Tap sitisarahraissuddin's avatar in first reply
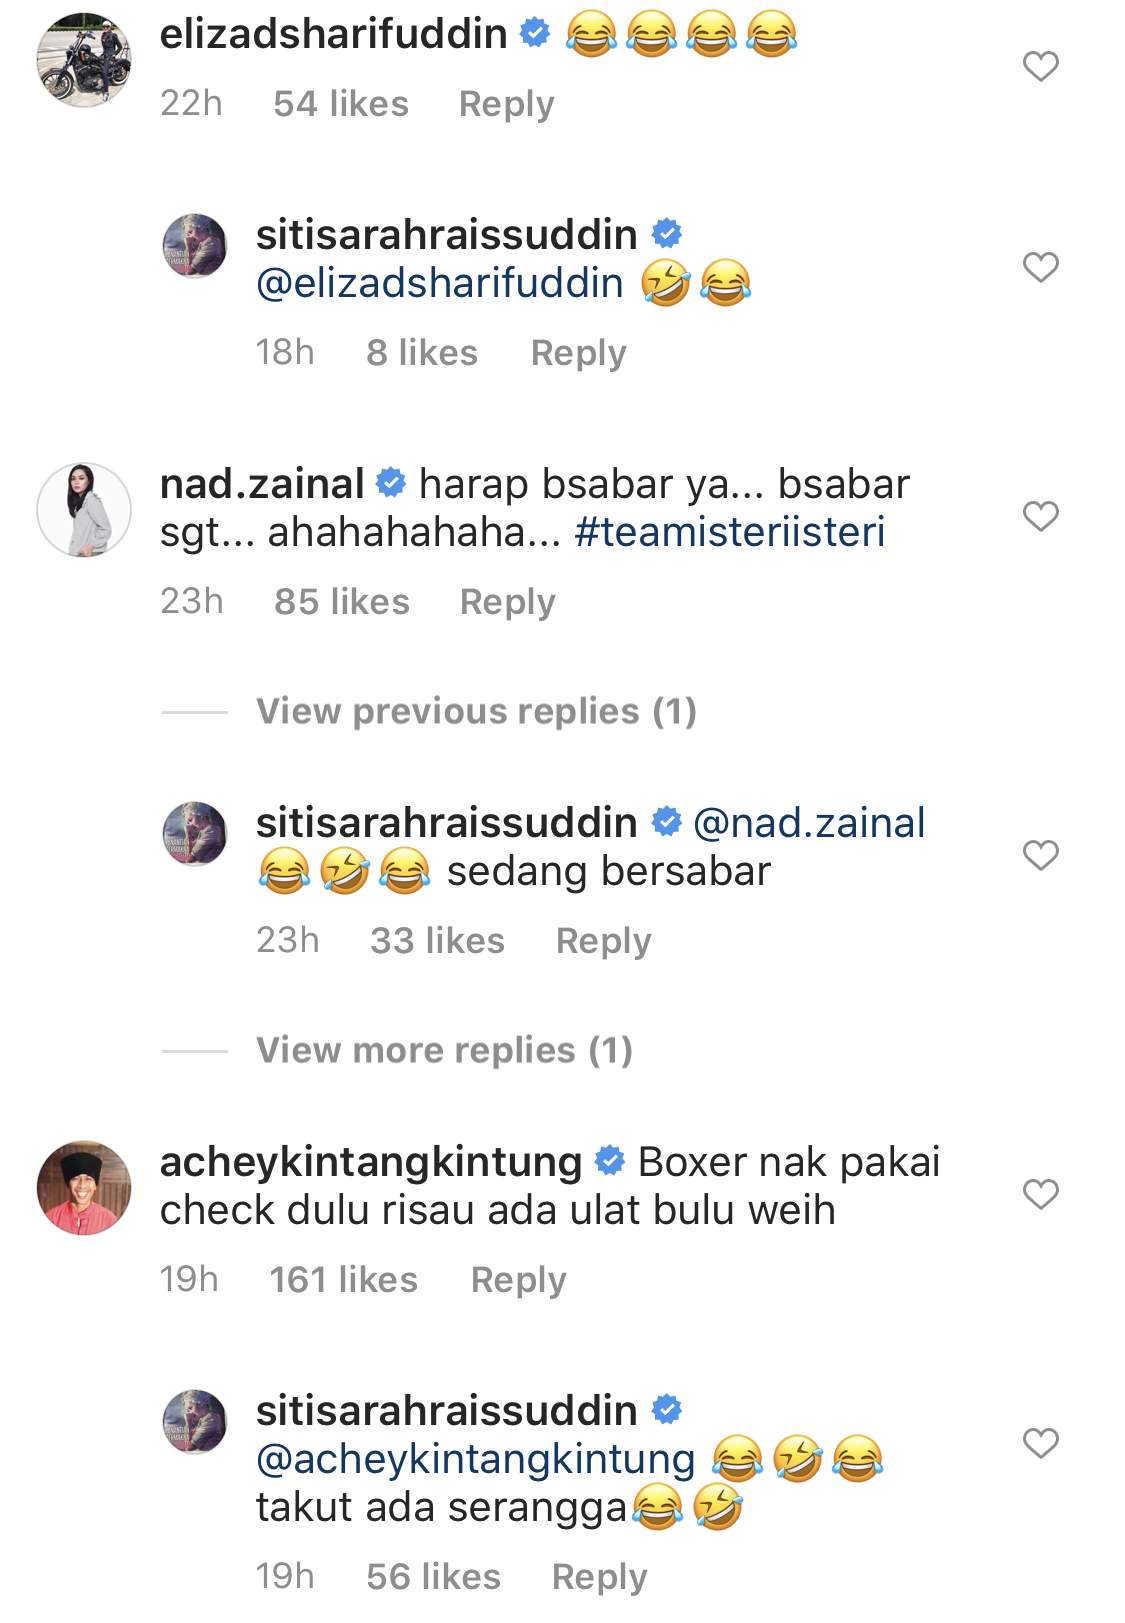The height and width of the screenshot is (1623, 1125). coord(195,246)
